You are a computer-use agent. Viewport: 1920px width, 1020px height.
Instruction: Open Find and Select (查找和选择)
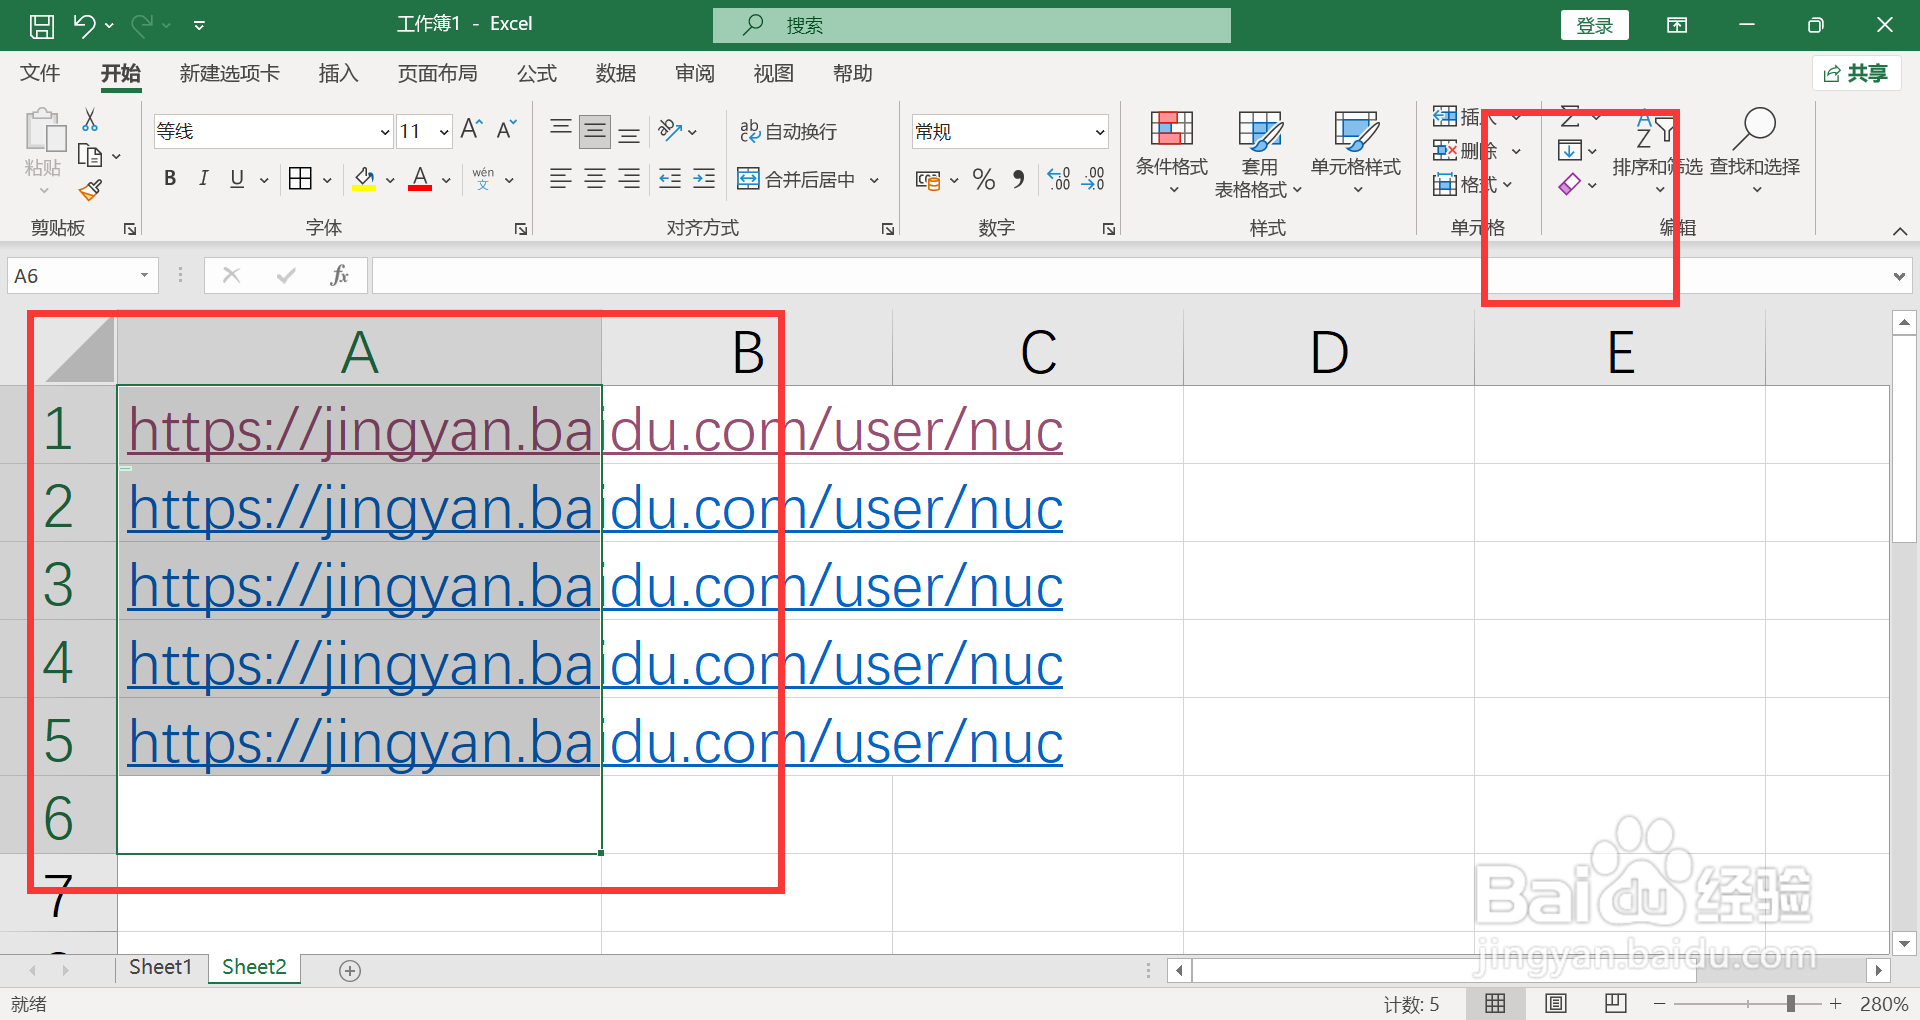click(1755, 150)
